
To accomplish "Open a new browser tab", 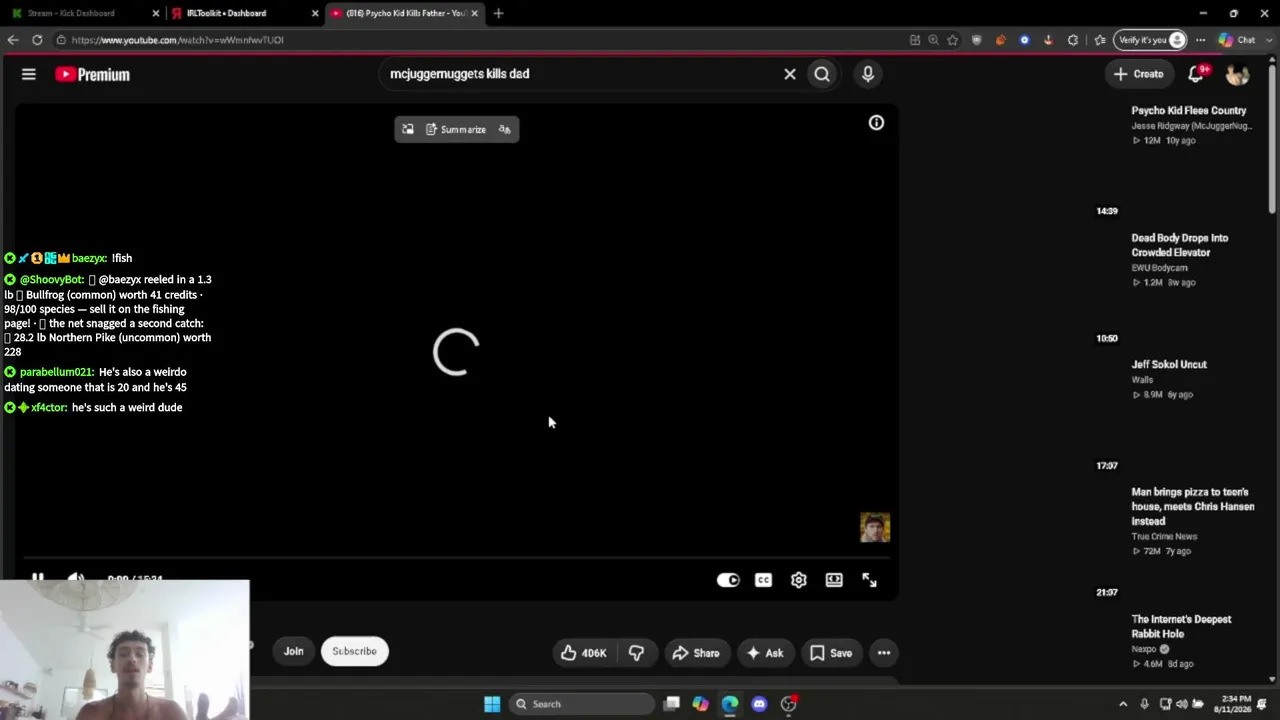I will tap(498, 13).
